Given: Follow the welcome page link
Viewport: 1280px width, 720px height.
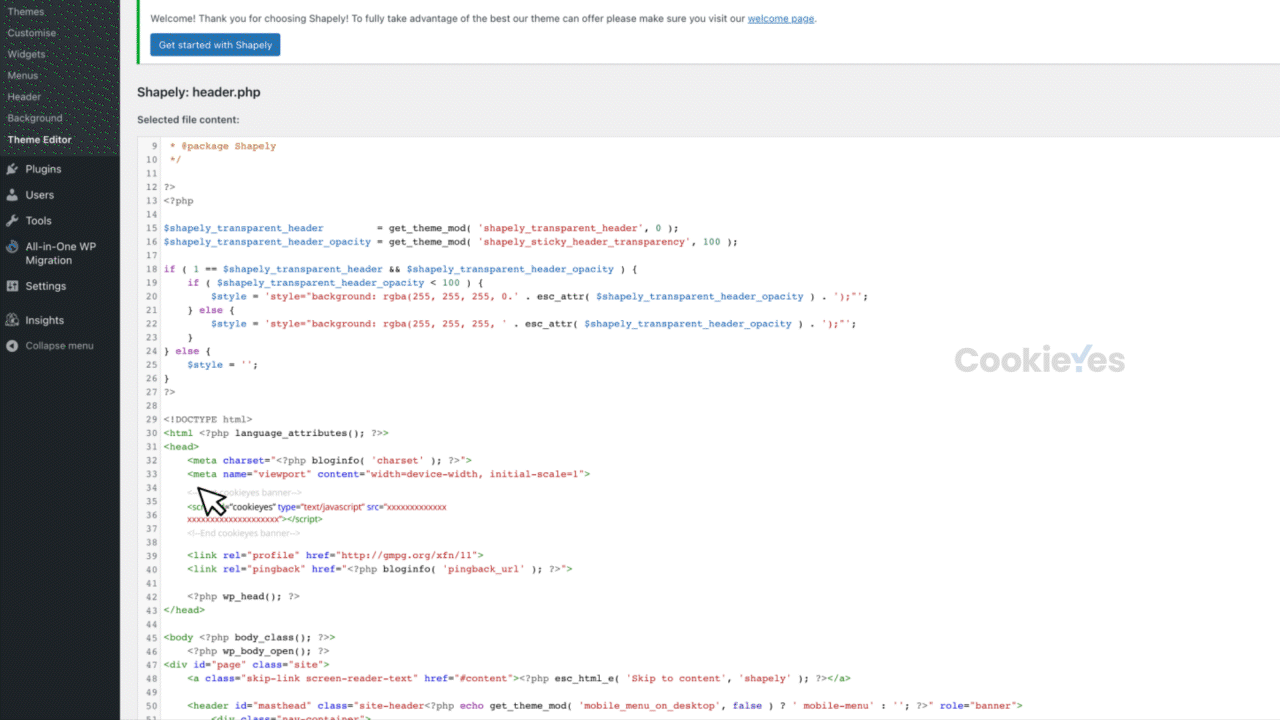Looking at the screenshot, I should pos(780,18).
